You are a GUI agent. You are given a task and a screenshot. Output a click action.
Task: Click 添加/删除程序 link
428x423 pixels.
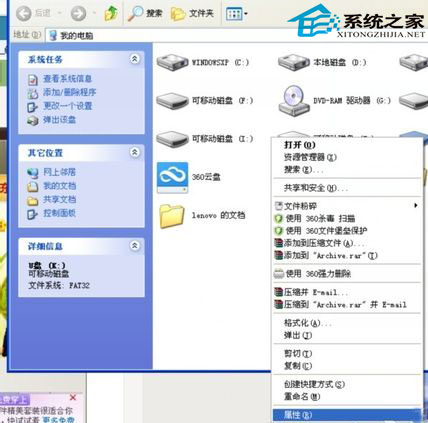click(70, 92)
